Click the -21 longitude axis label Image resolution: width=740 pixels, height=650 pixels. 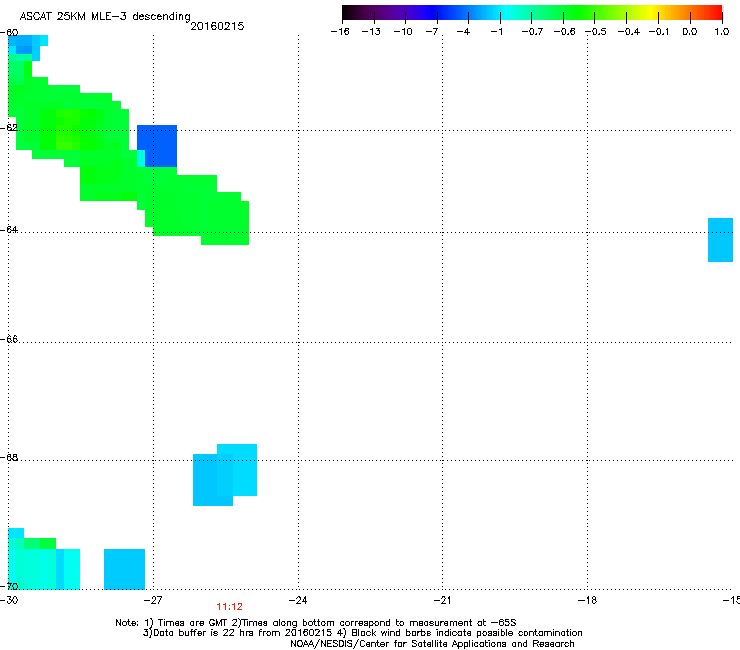[442, 600]
